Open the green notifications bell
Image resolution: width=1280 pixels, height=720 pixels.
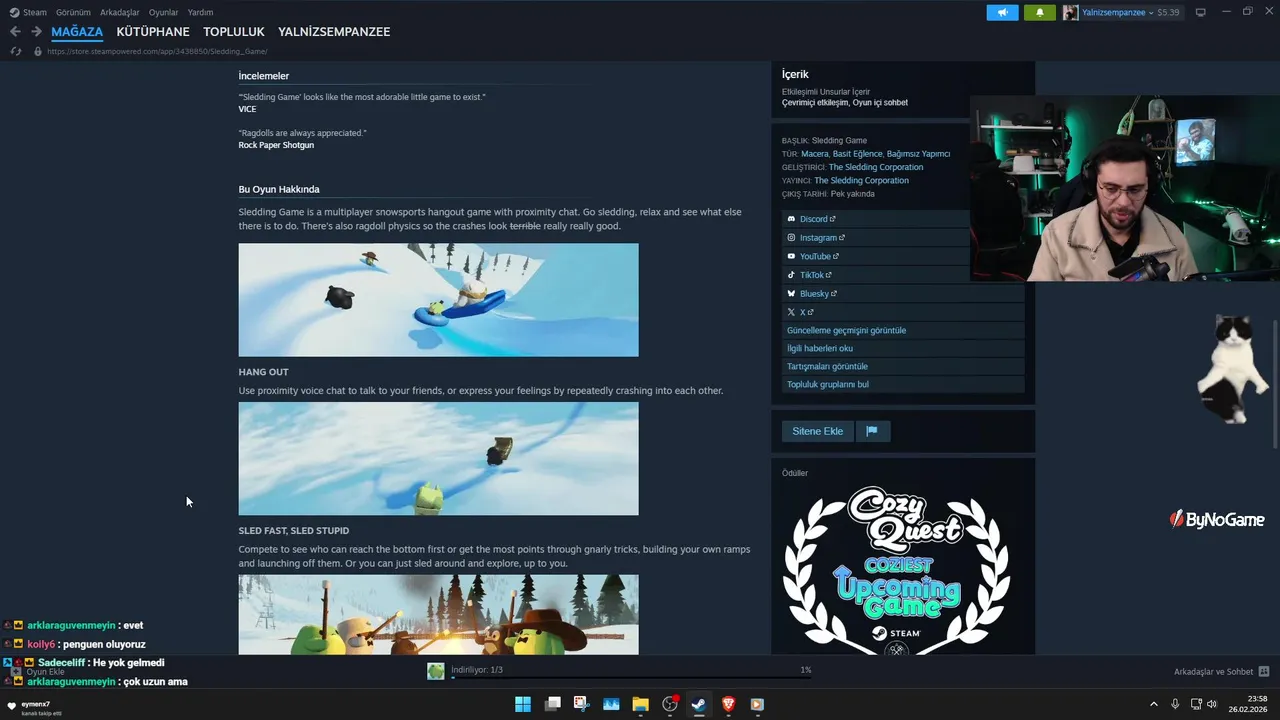(1039, 12)
